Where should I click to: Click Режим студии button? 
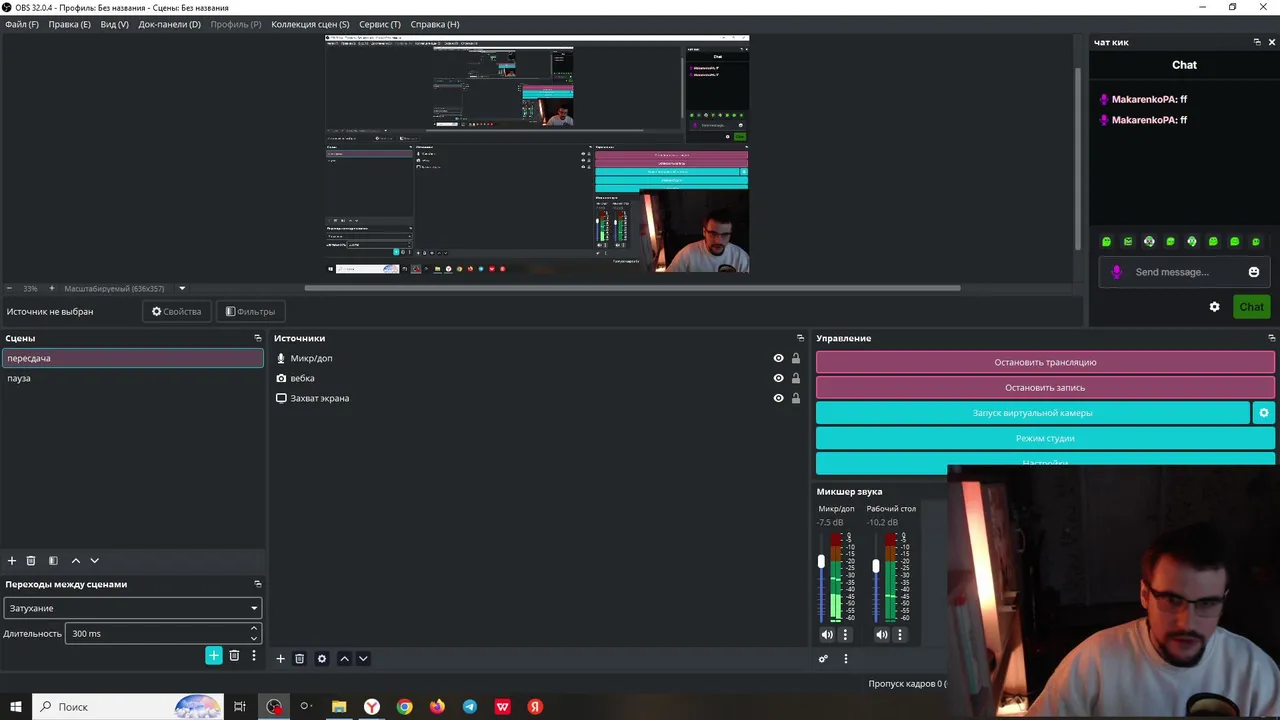pos(1045,438)
